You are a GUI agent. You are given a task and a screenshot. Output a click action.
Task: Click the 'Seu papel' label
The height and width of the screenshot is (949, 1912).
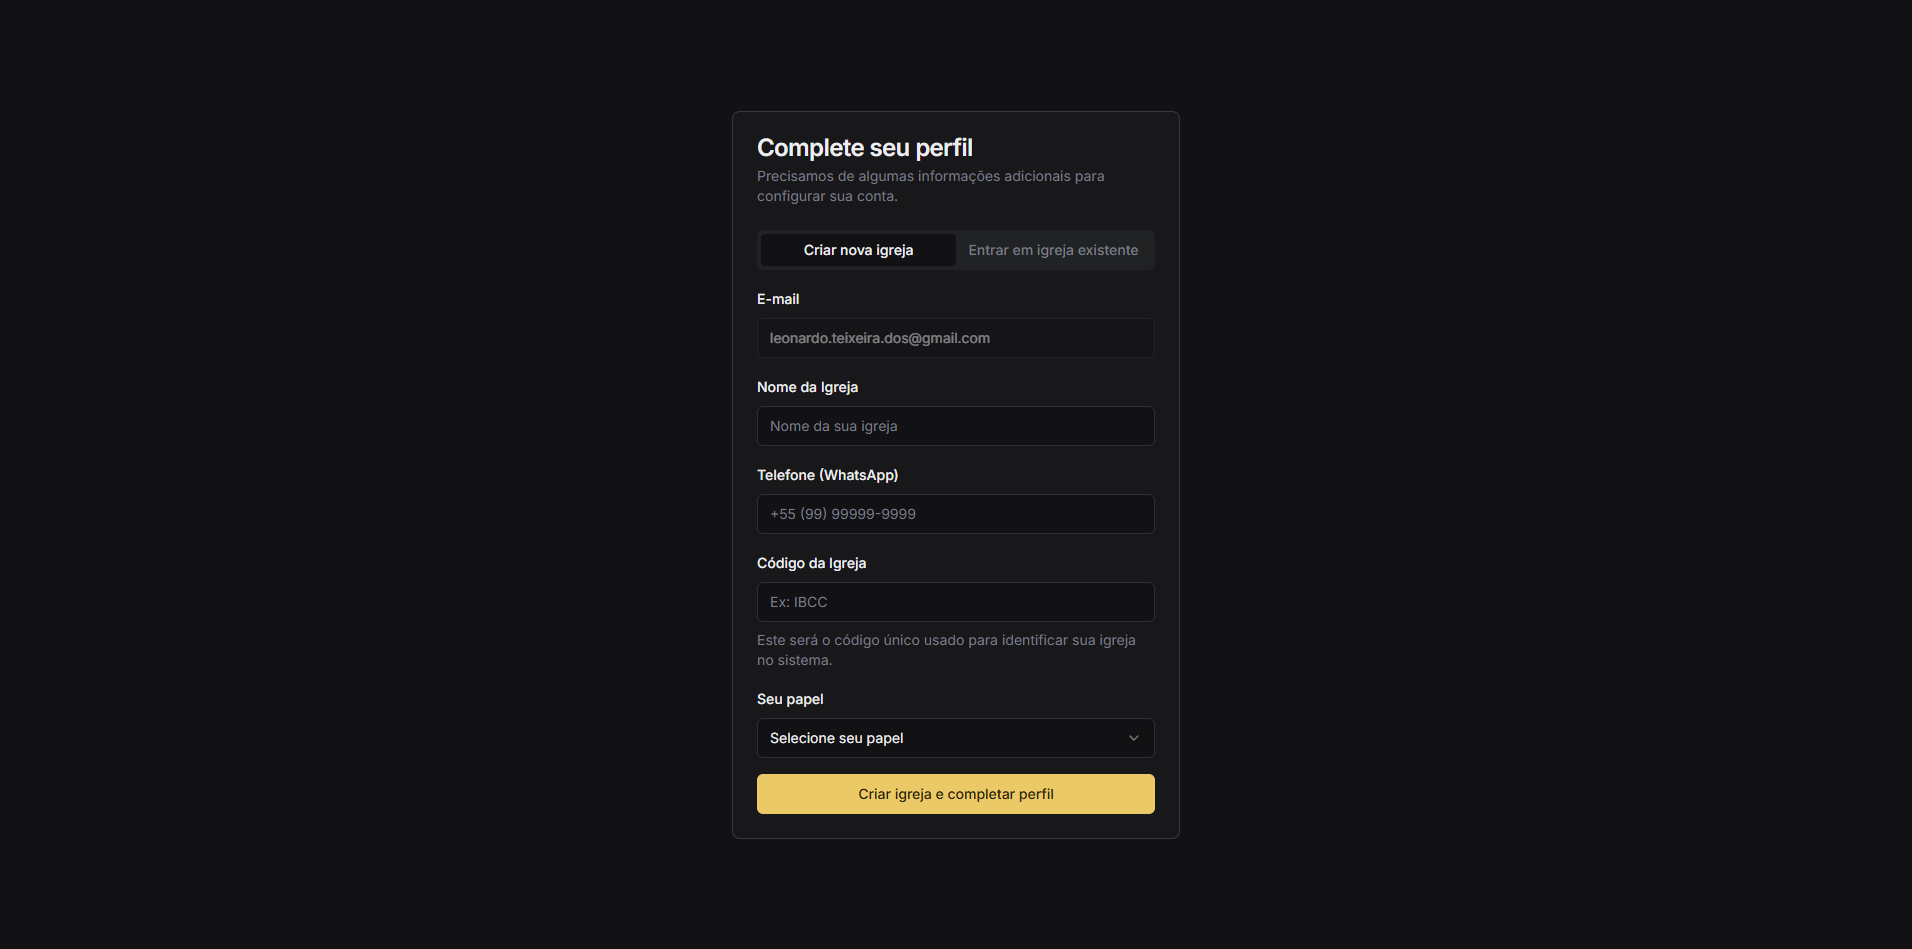pyautogui.click(x=790, y=699)
